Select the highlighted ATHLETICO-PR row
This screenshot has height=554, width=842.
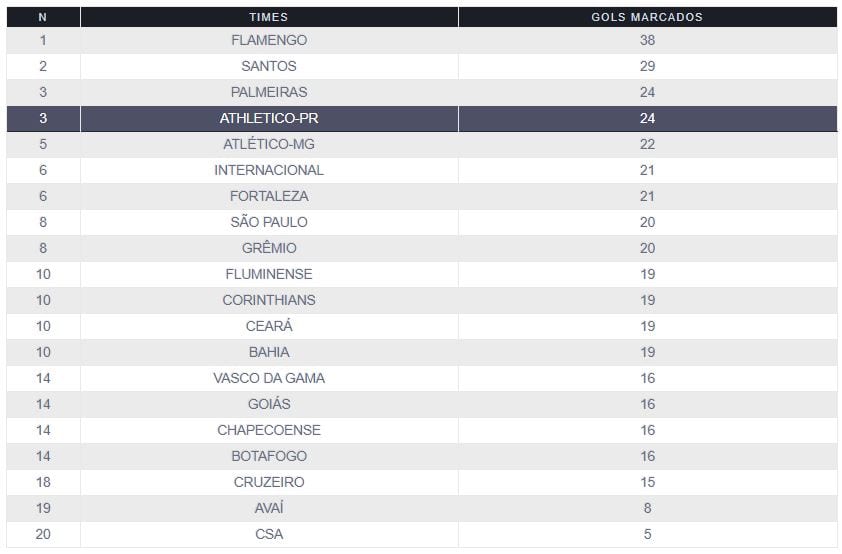click(x=268, y=119)
